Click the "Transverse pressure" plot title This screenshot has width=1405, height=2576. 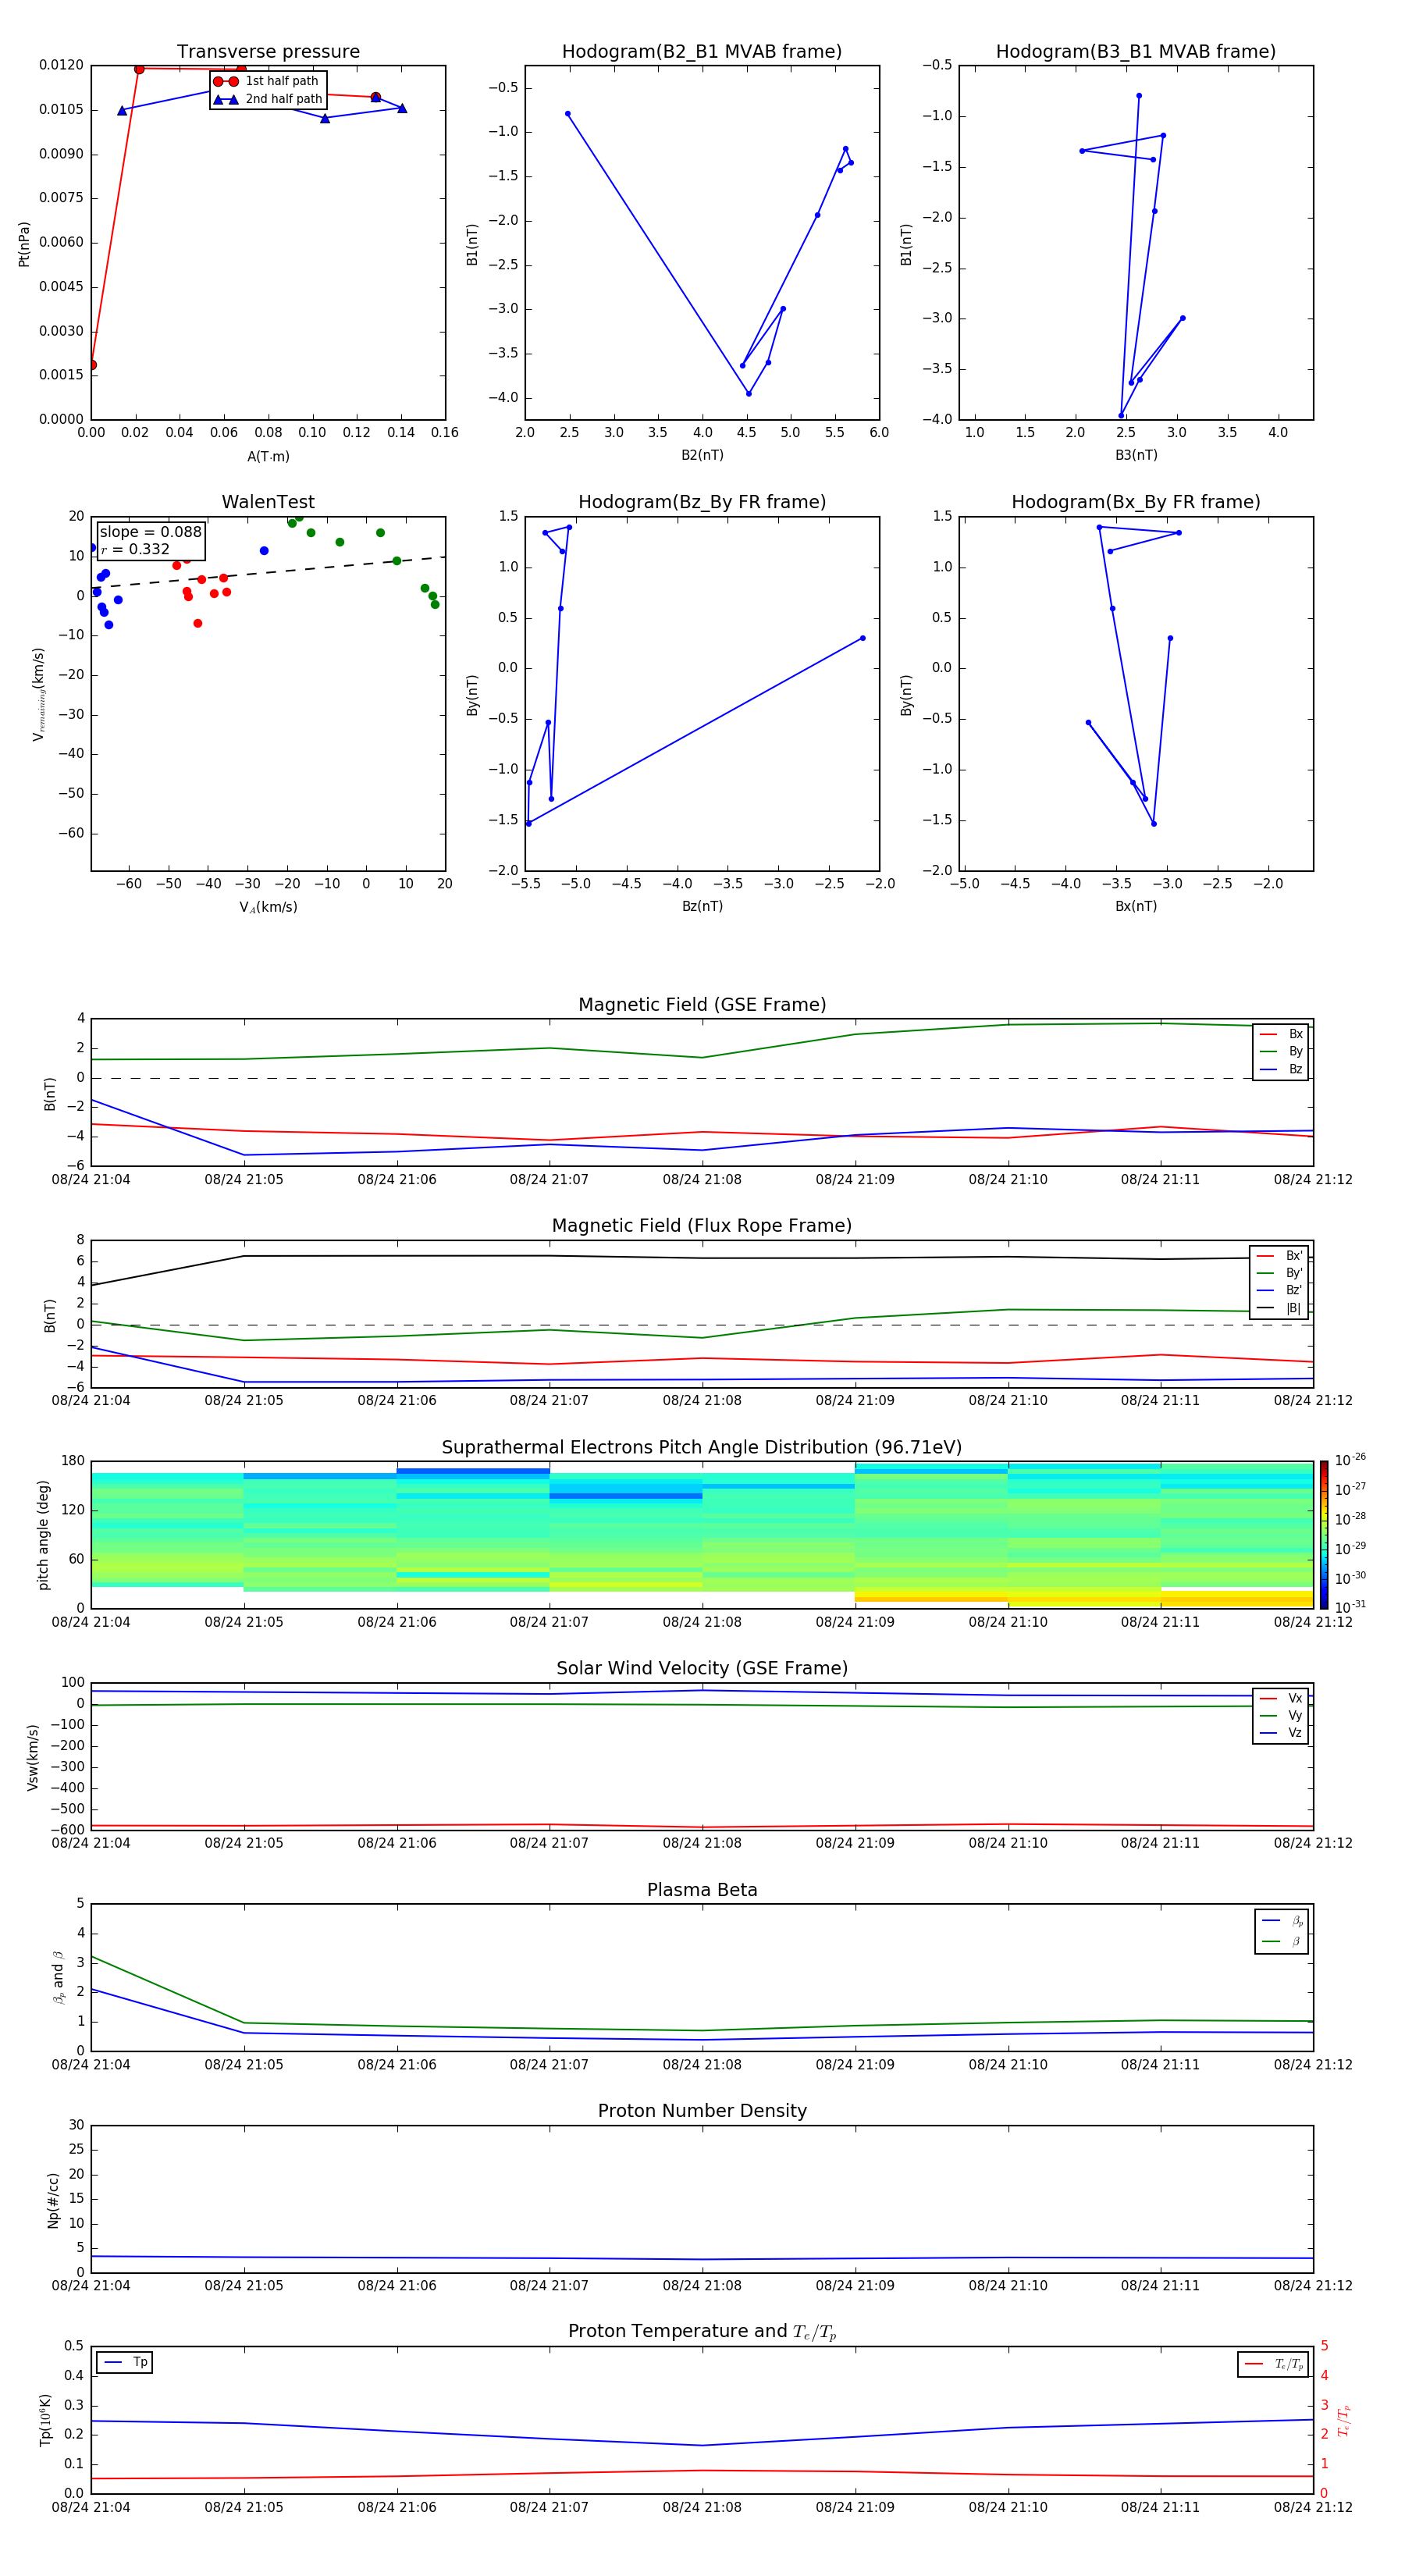pyautogui.click(x=268, y=52)
